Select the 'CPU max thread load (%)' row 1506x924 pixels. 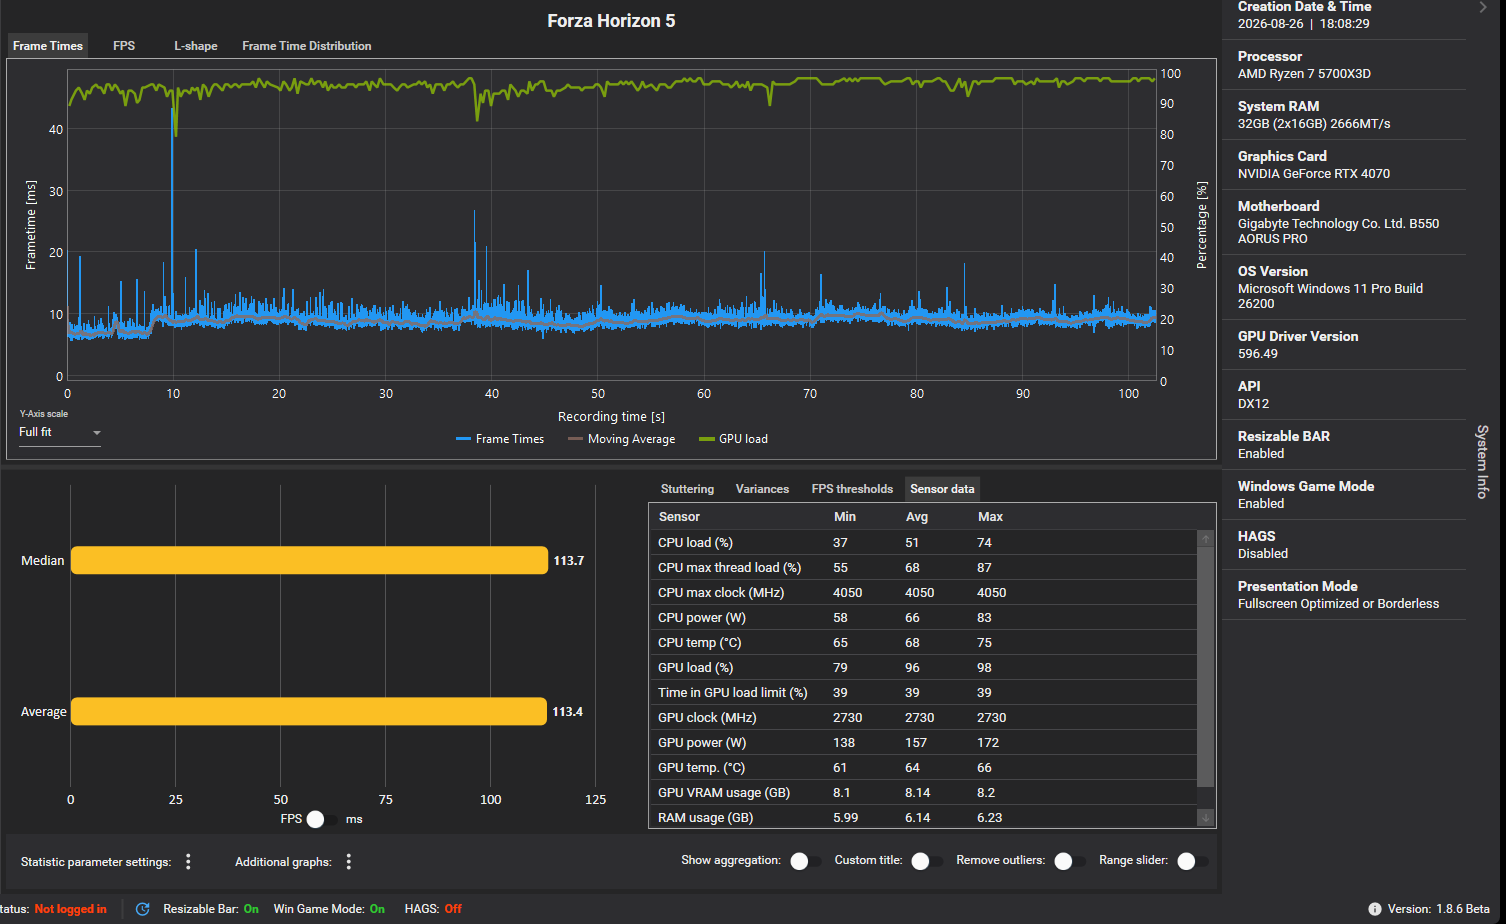[923, 568]
